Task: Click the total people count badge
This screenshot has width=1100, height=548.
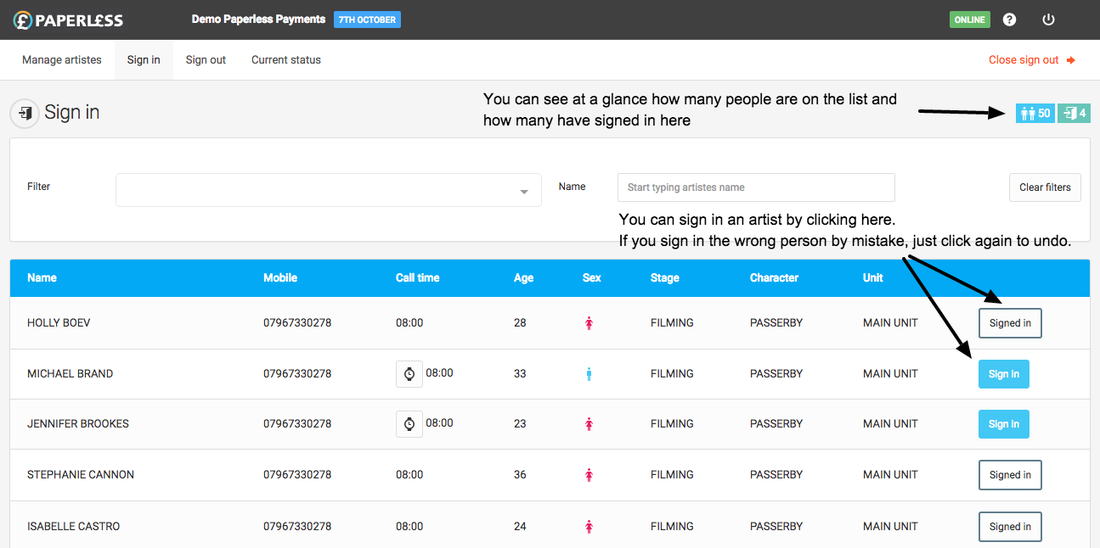Action: click(x=1034, y=113)
